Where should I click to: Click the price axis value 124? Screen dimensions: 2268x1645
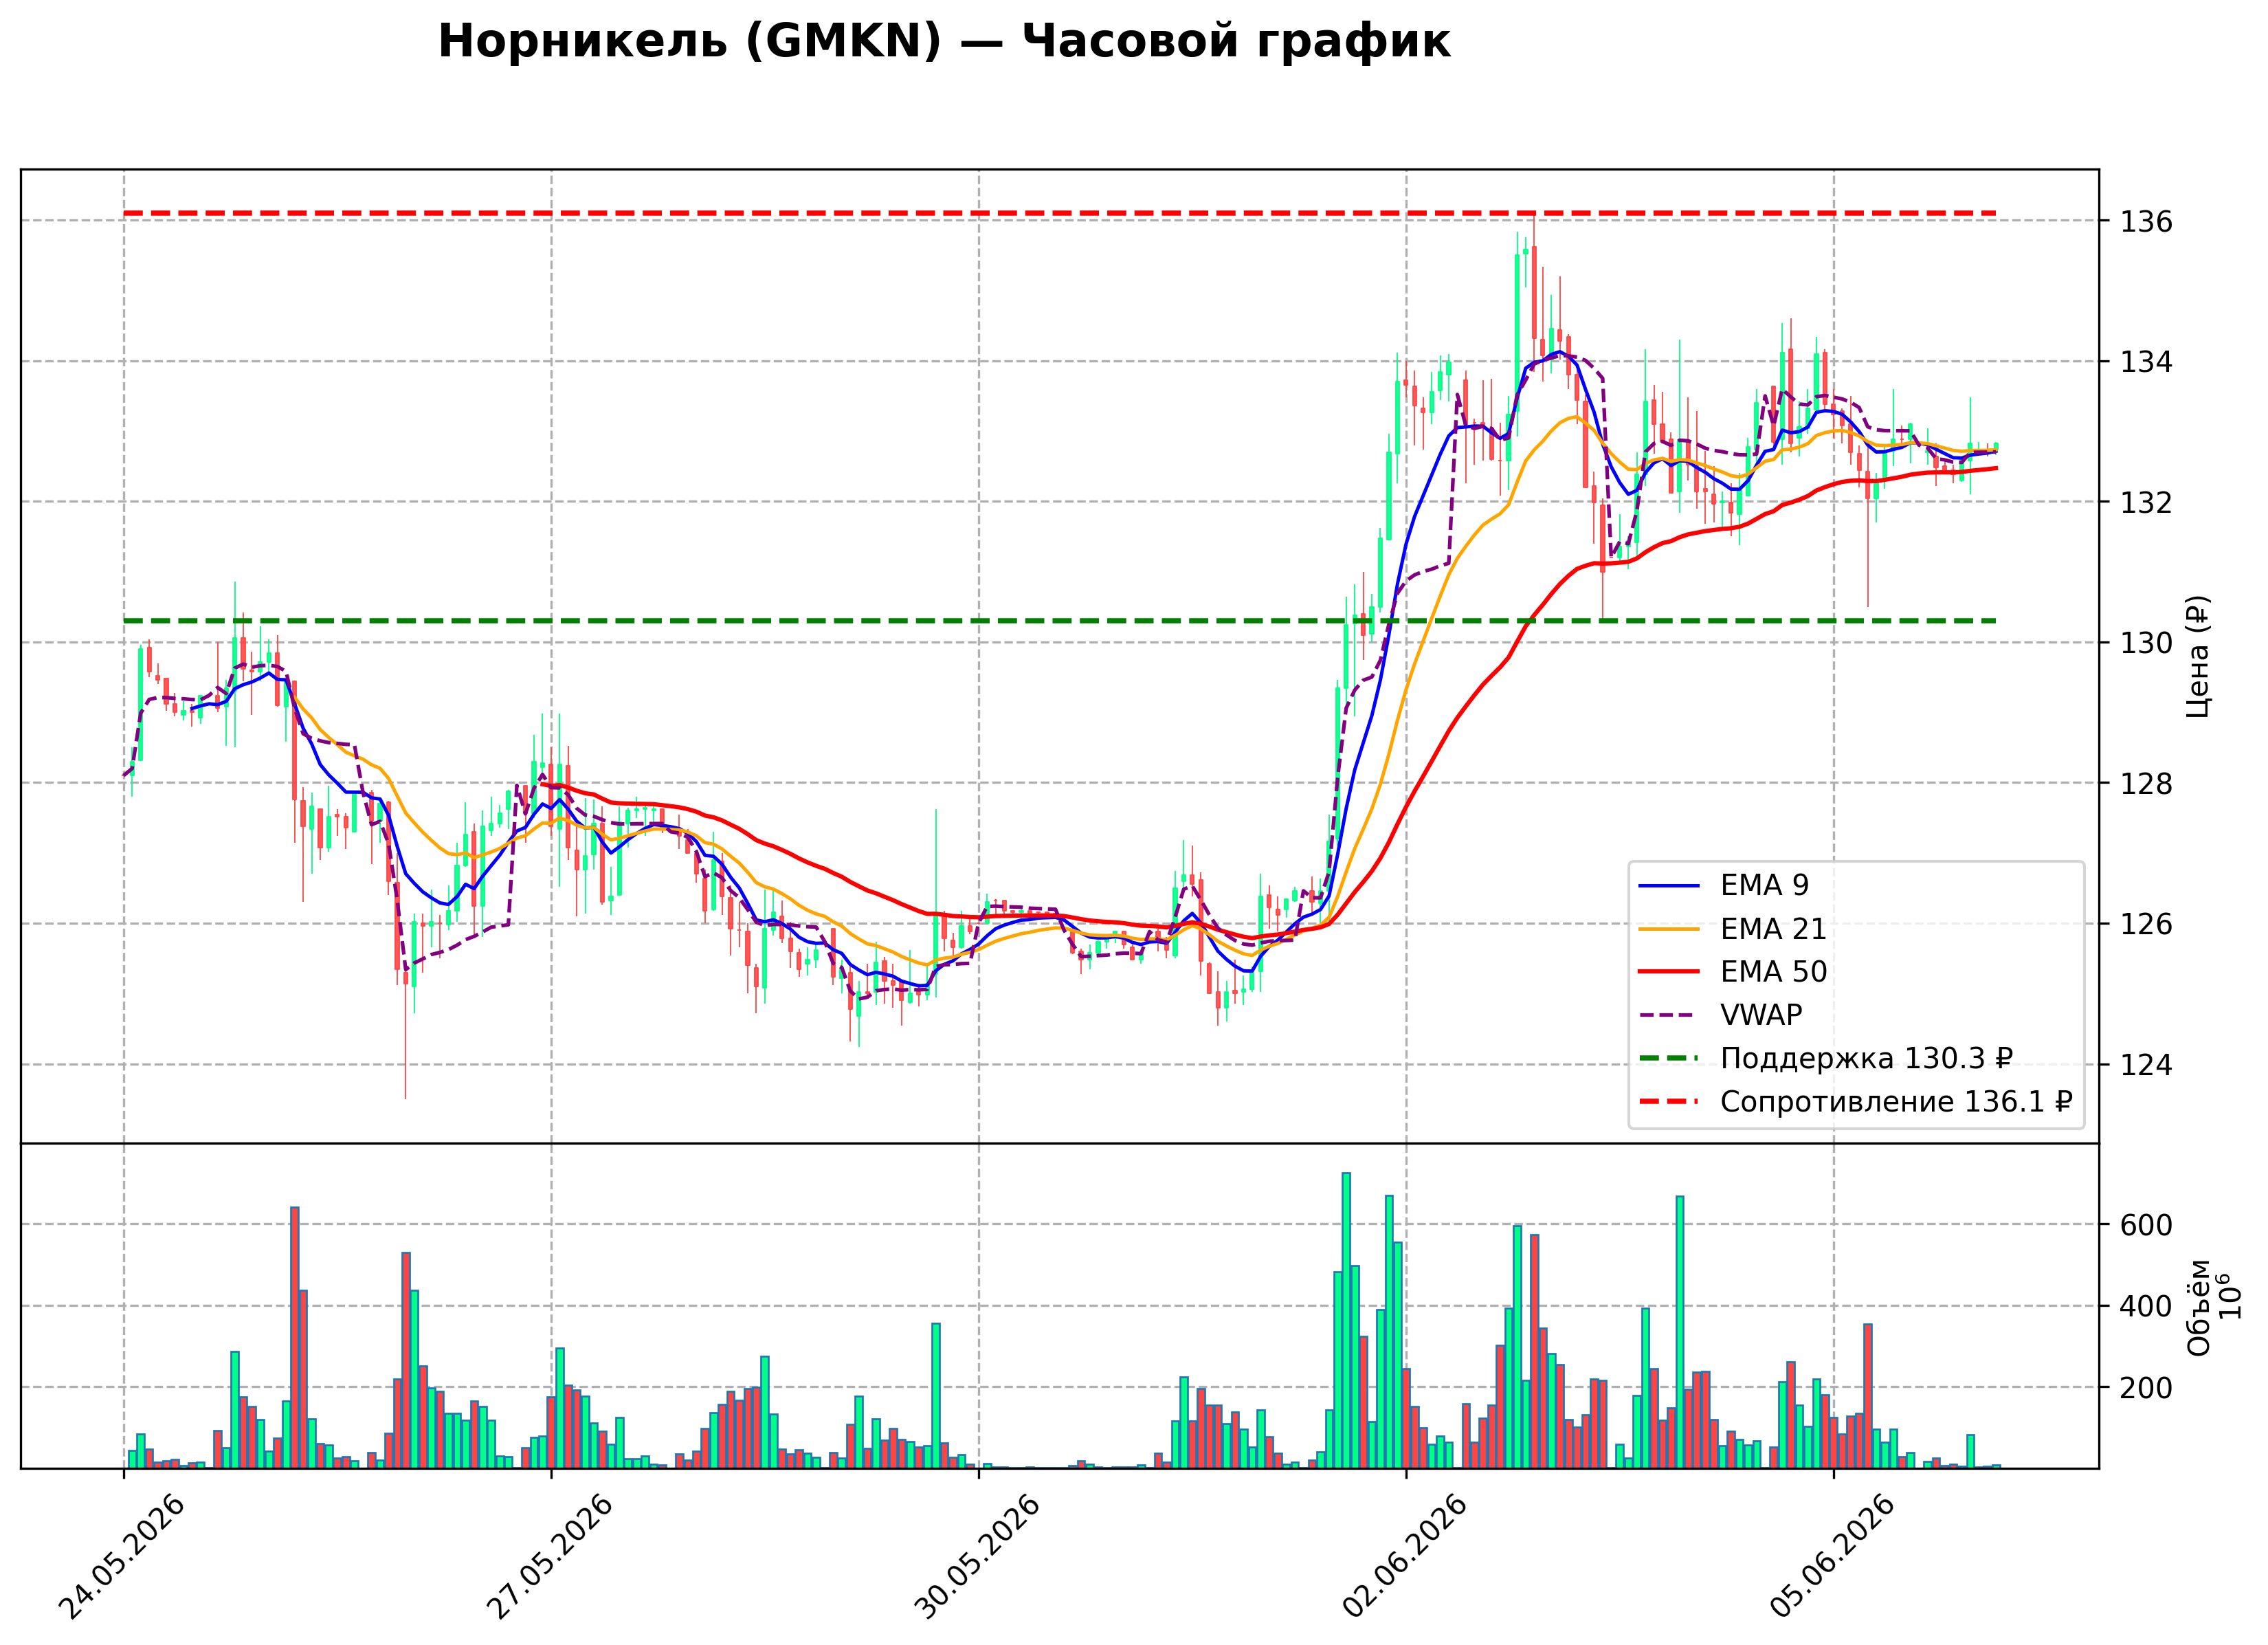tap(2147, 1065)
